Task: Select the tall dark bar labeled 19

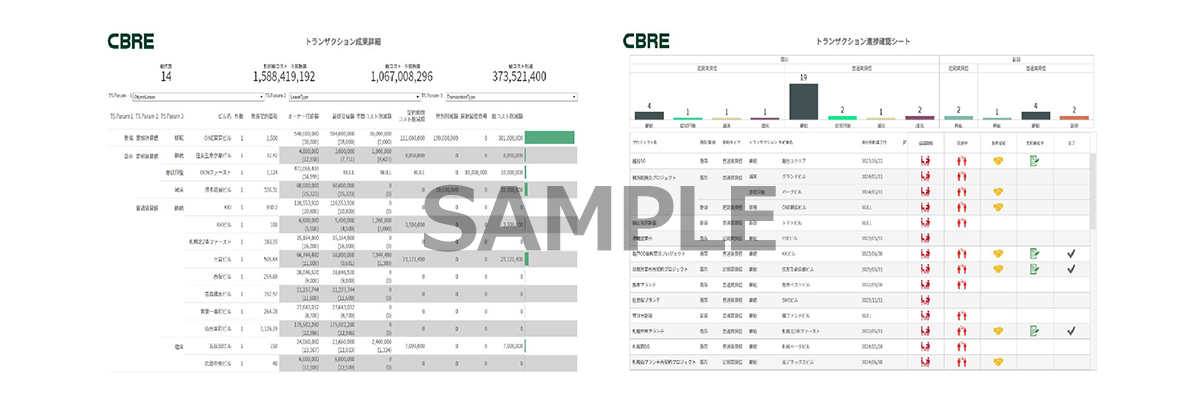Action: pyautogui.click(x=804, y=102)
